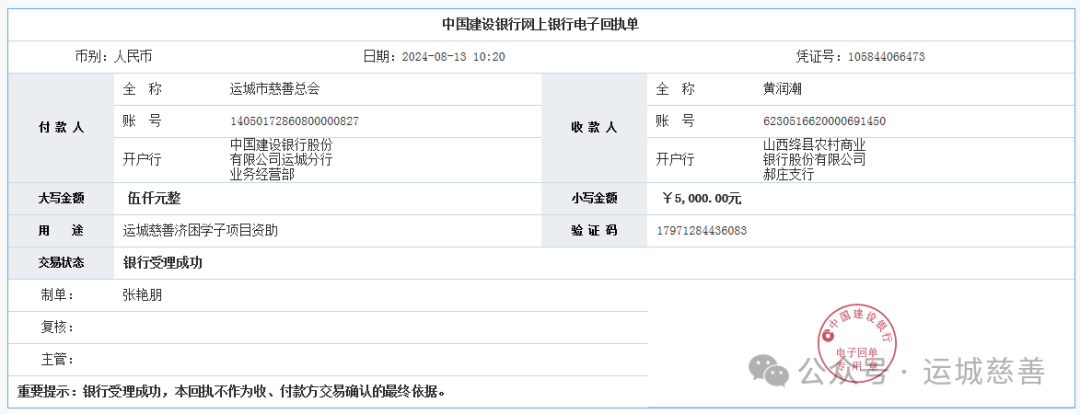The width and height of the screenshot is (1080, 414).
Task: Click the 收款人 header cell
Action: 594,127
